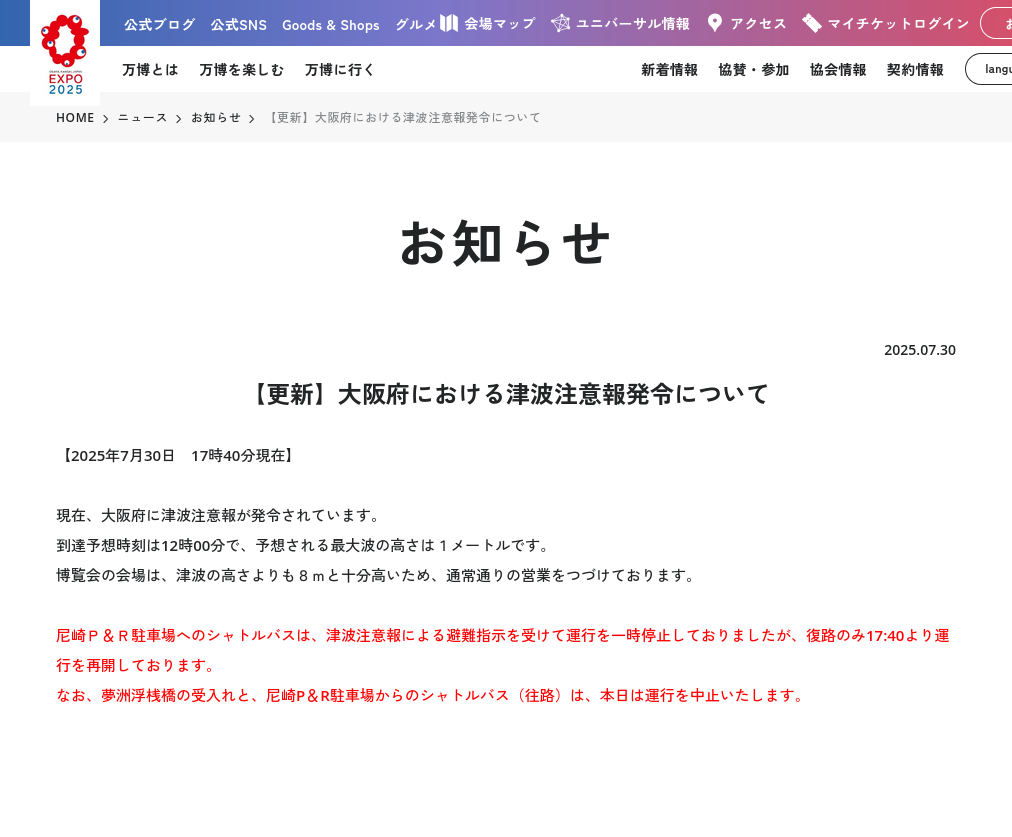This screenshot has height=837, width=1012.
Task: Open the language selector button
Action: click(x=989, y=69)
